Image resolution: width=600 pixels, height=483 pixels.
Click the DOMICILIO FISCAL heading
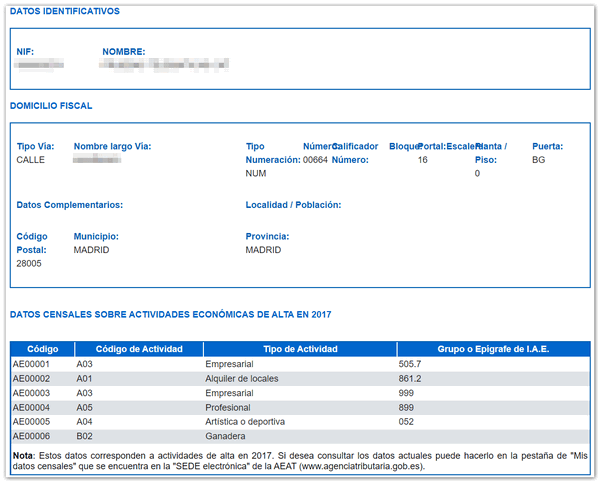click(x=51, y=106)
